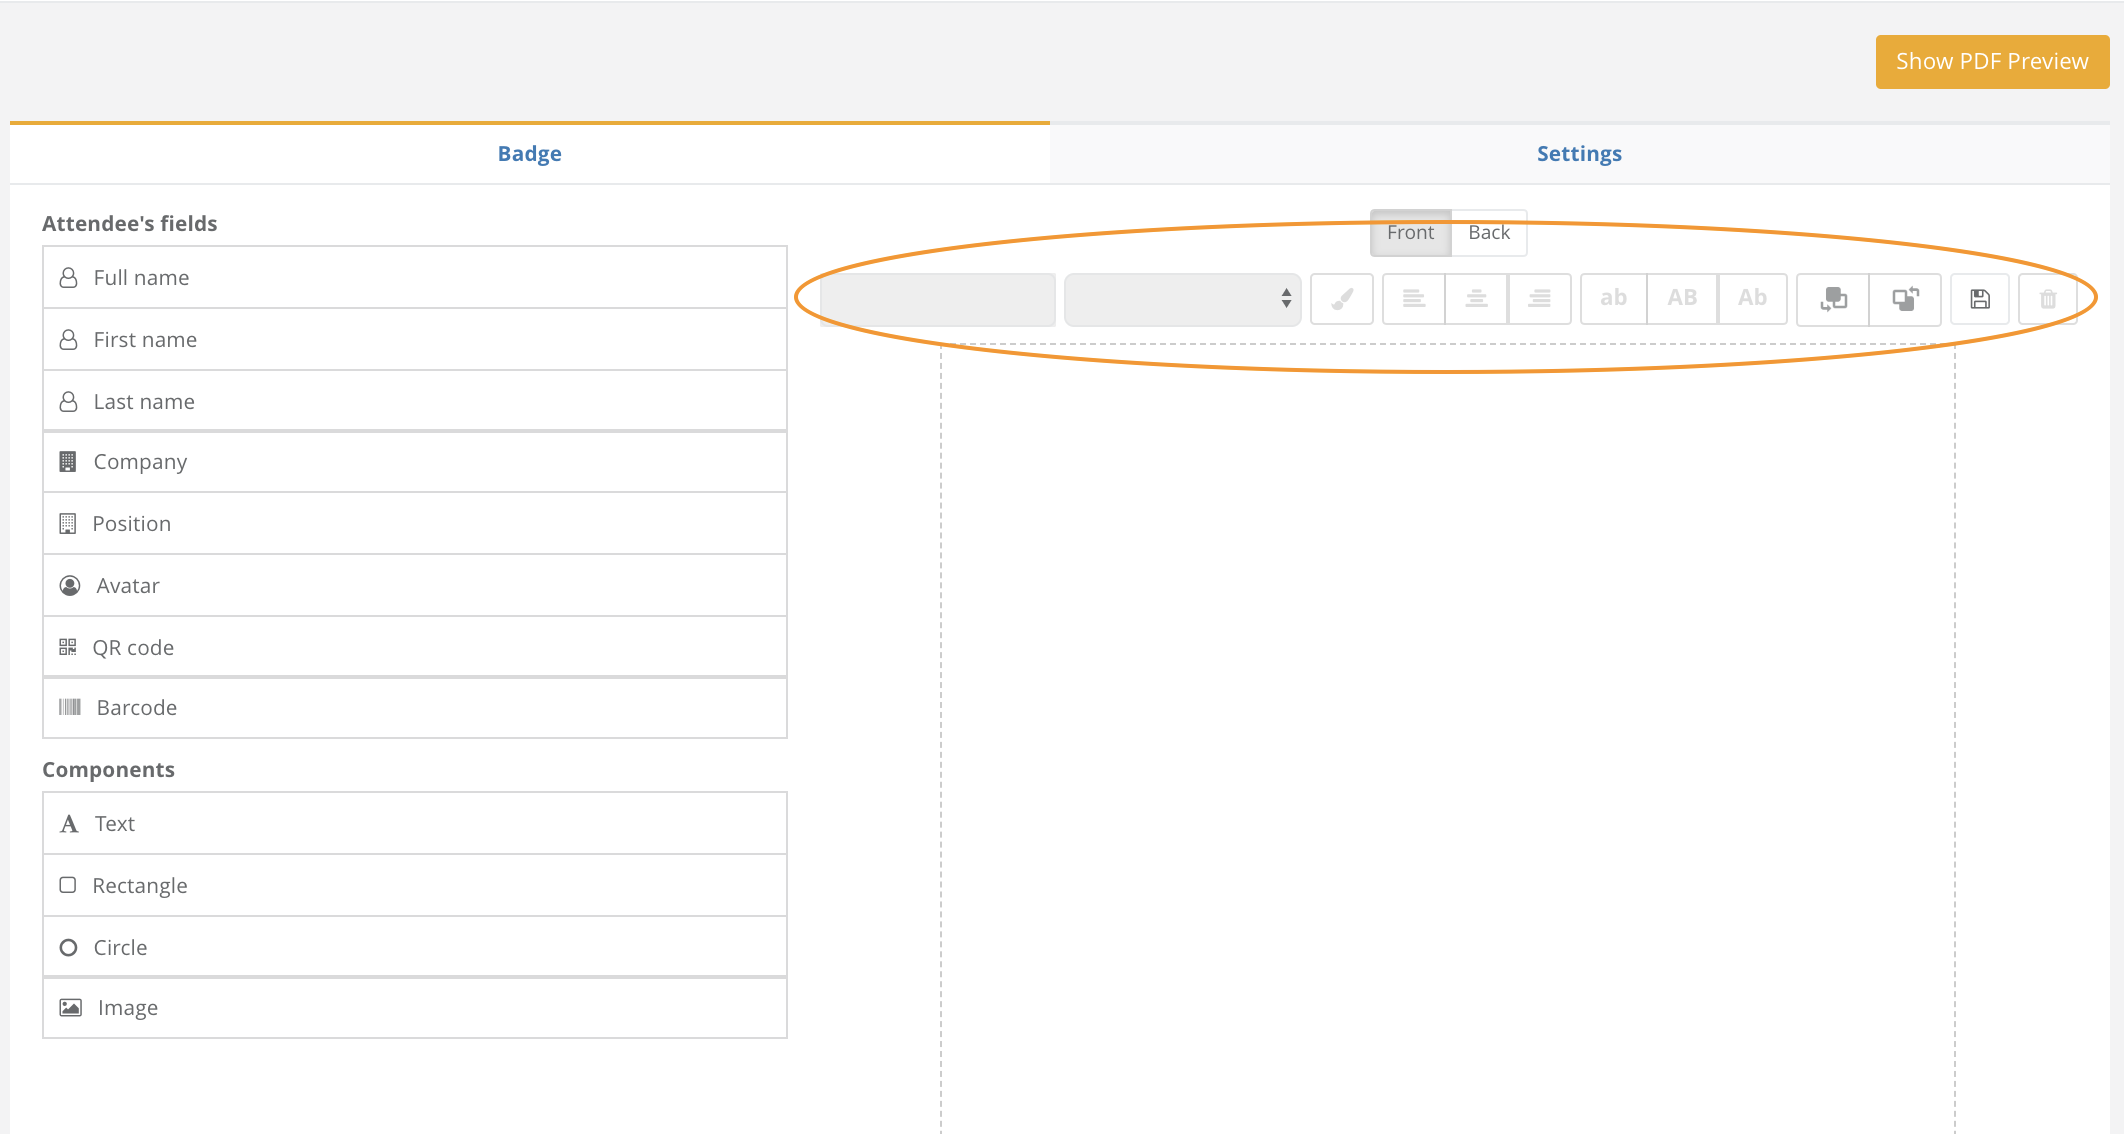Switch to the Back side toggle
This screenshot has height=1134, width=2124.
pos(1489,233)
